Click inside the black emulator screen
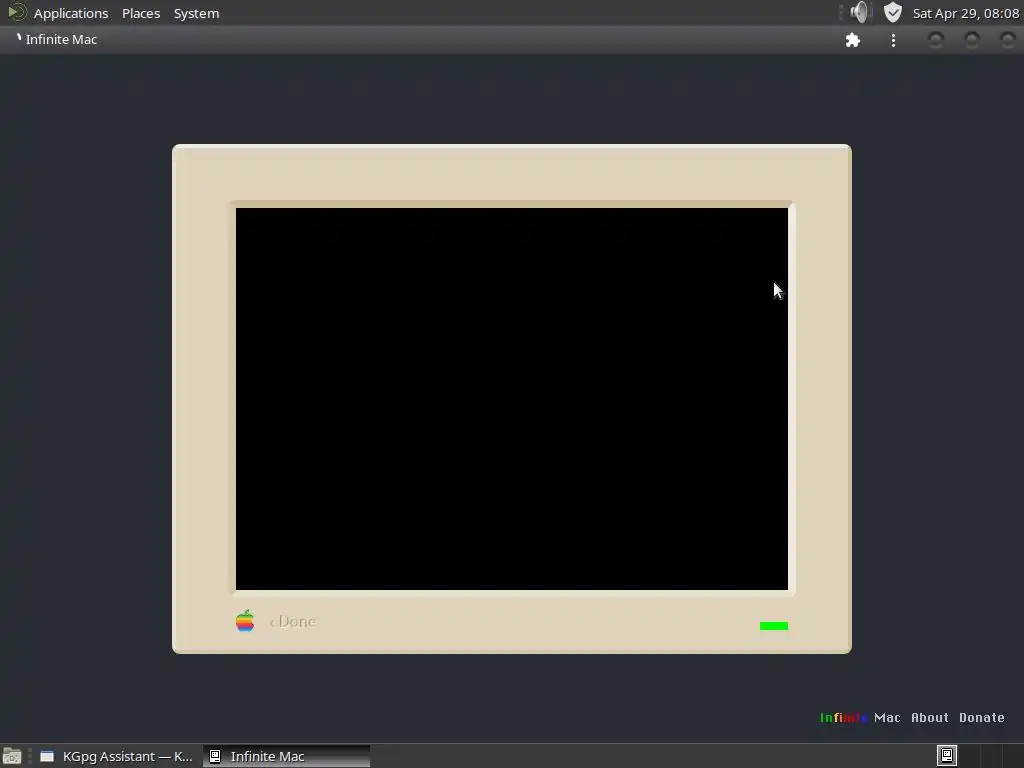The image size is (1024, 768). pos(511,398)
